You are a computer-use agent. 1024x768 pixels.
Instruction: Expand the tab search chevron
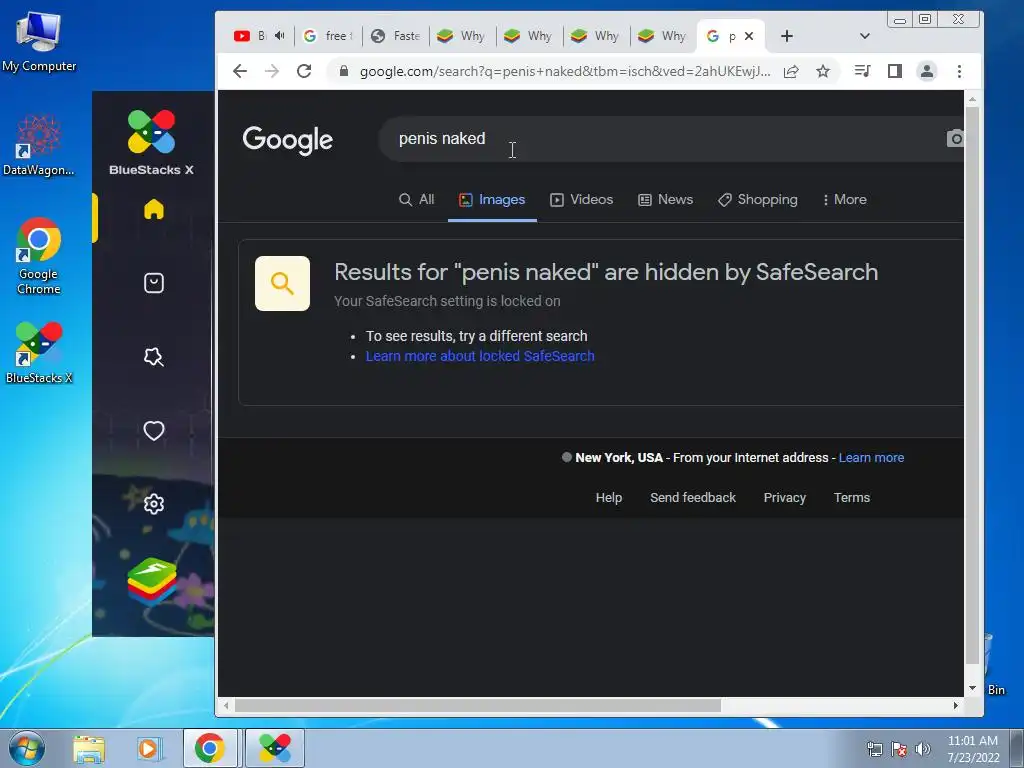[865, 36]
